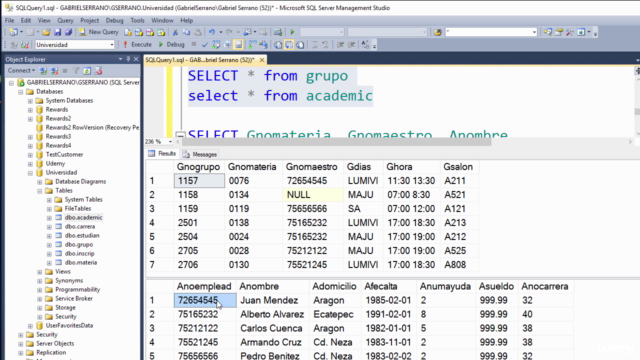Click the New Query button
This screenshot has width=640, height=360.
pos(98,32)
